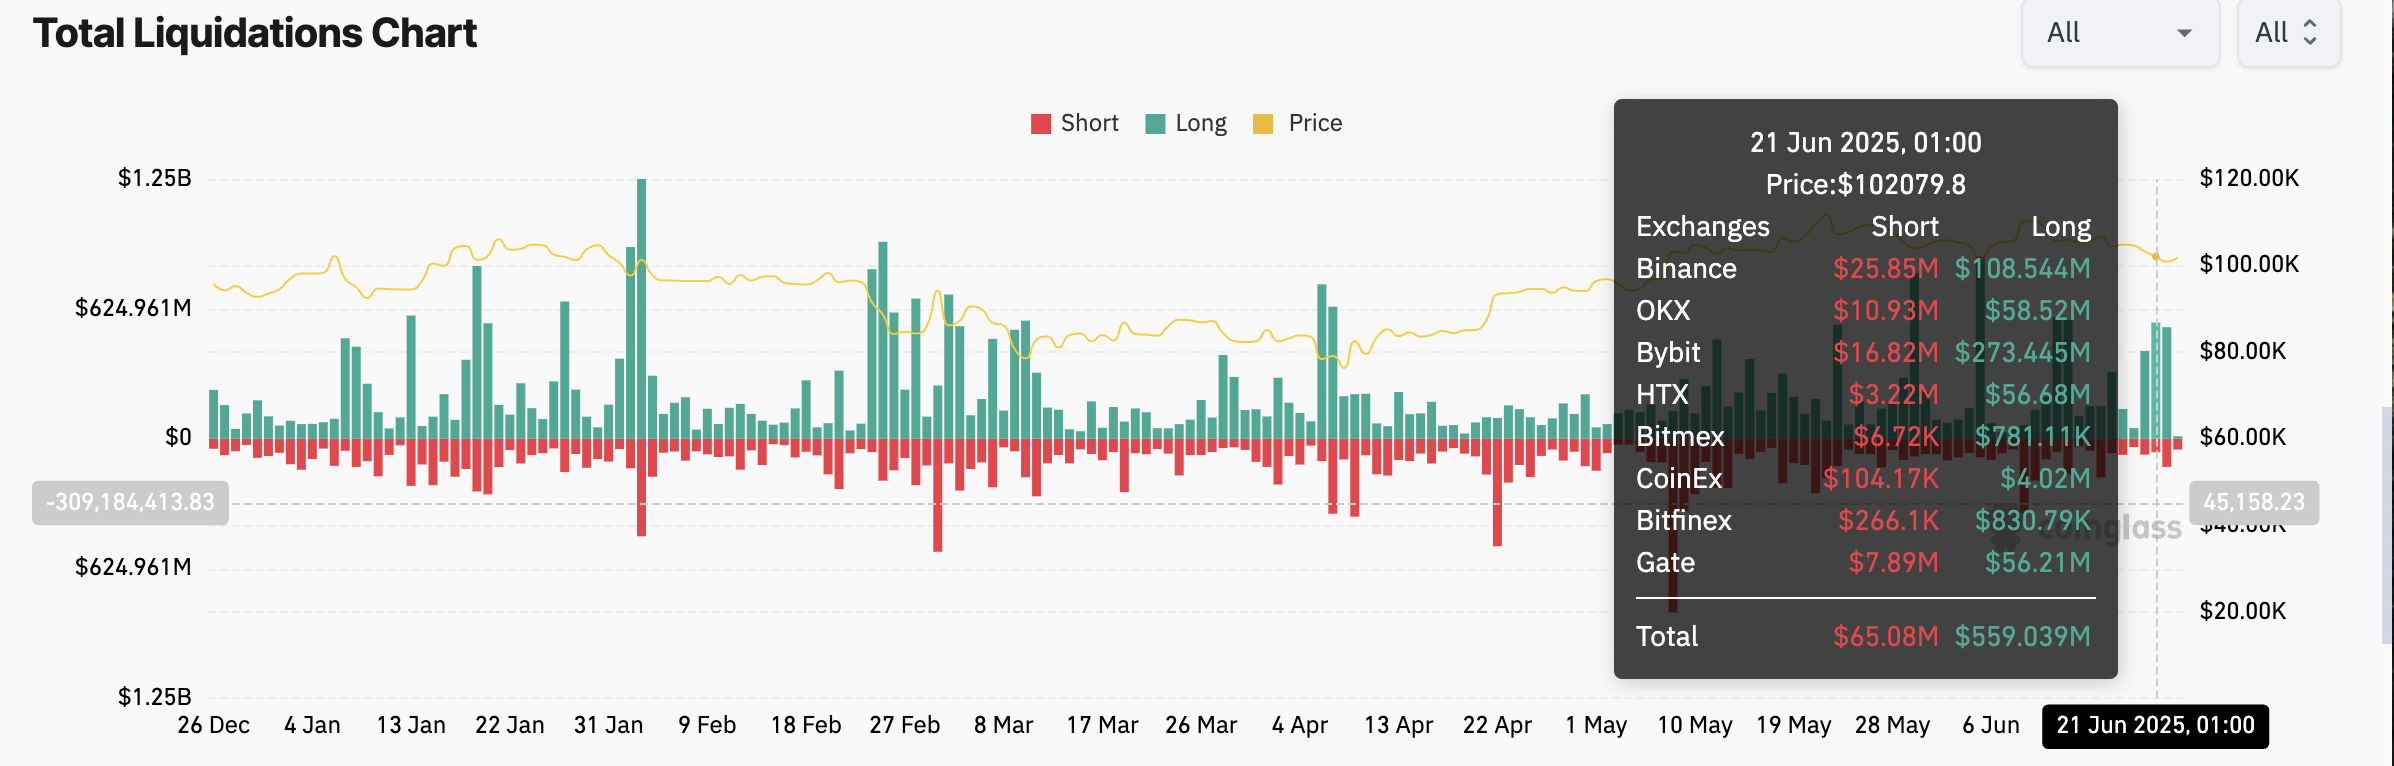Image resolution: width=2394 pixels, height=766 pixels.
Task: Click the tallest green bar near 31 Jan
Action: pyautogui.click(x=641, y=300)
